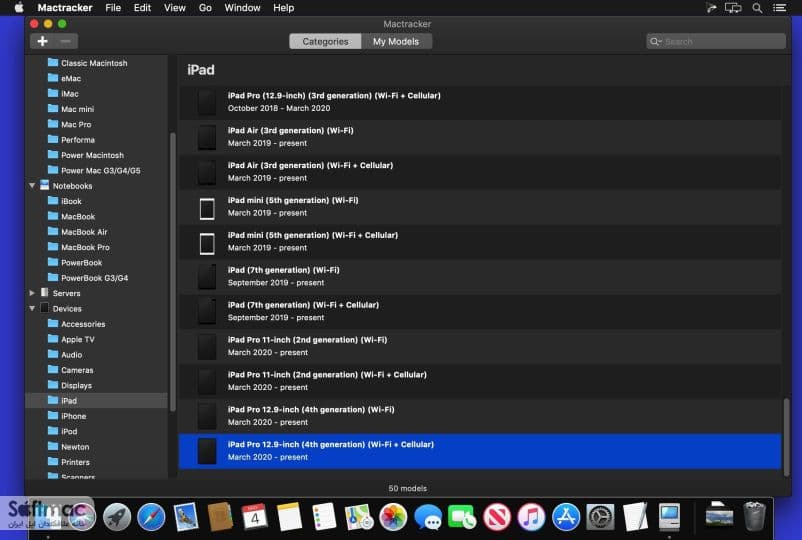This screenshot has width=802, height=540.
Task: Open Calendar icon in Dock
Action: coord(254,516)
